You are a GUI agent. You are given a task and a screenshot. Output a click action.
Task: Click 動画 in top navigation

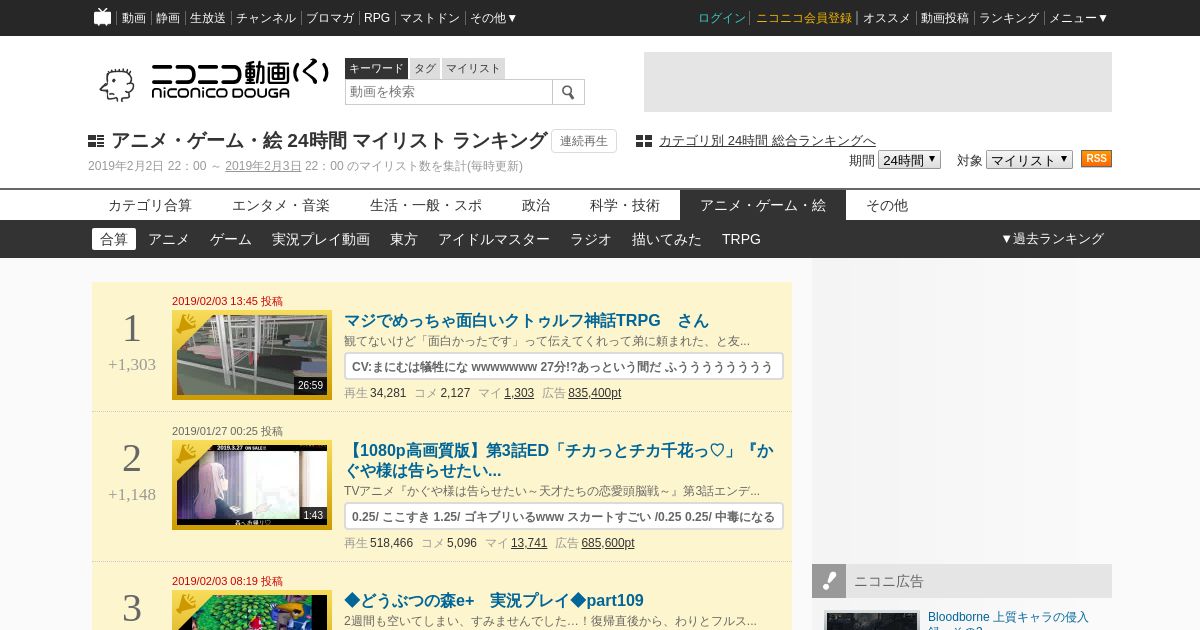(x=134, y=18)
